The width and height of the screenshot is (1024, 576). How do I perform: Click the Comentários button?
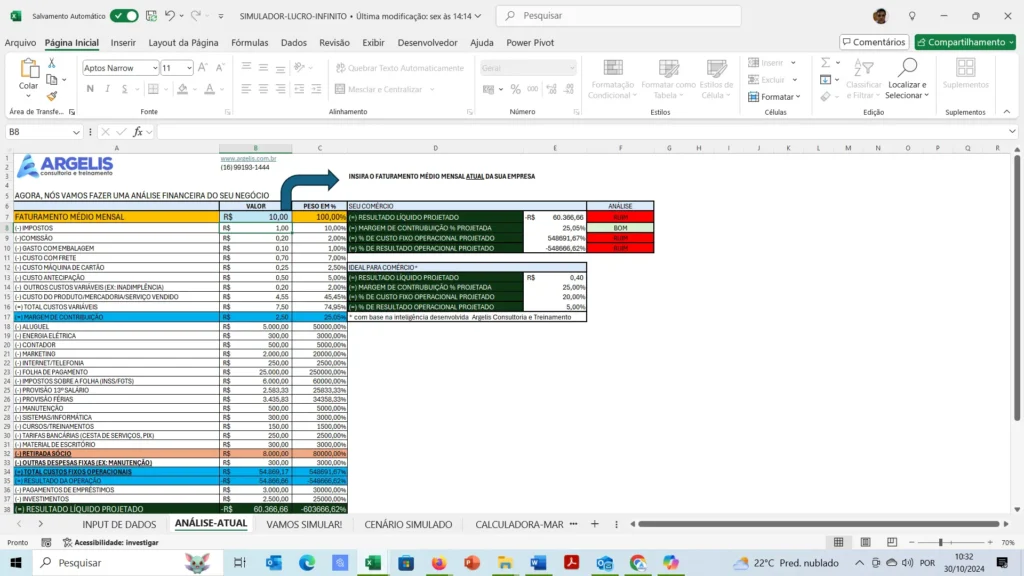click(874, 42)
